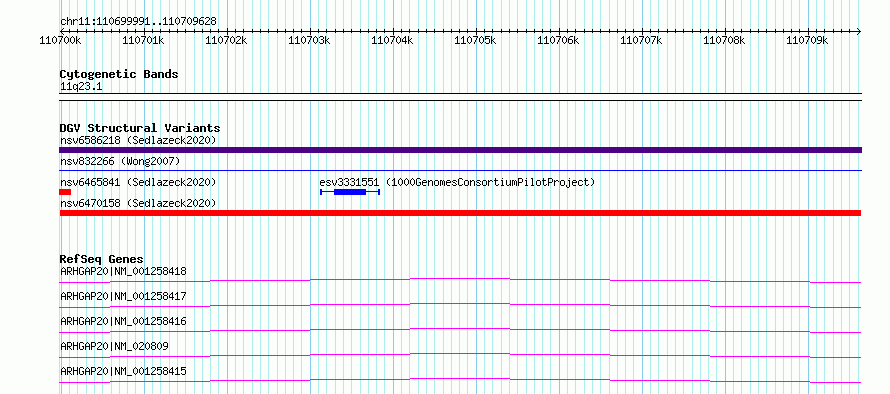Click the short red nsv6465841 variant block
Screen dimensions: 890x394
(65, 192)
